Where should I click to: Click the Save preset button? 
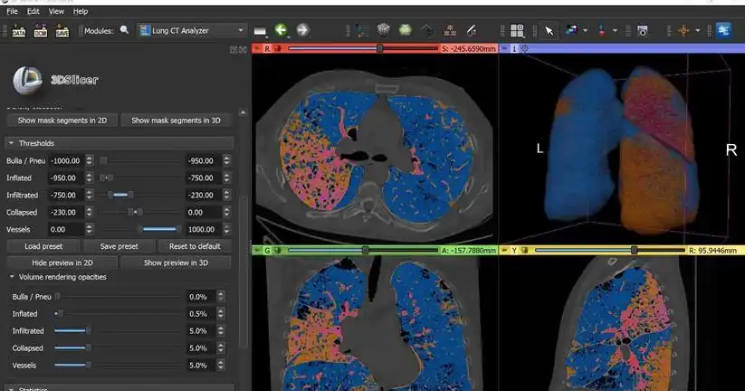click(x=119, y=246)
